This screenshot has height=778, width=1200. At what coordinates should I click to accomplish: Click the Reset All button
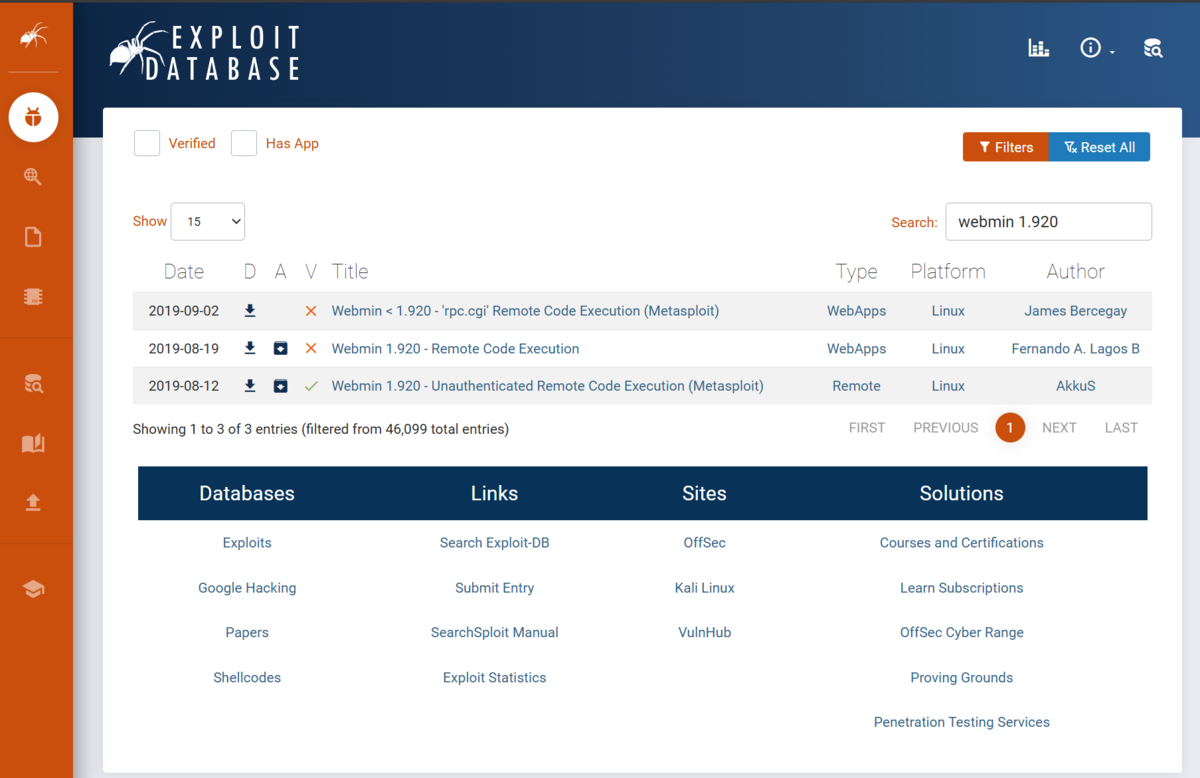[x=1099, y=147]
